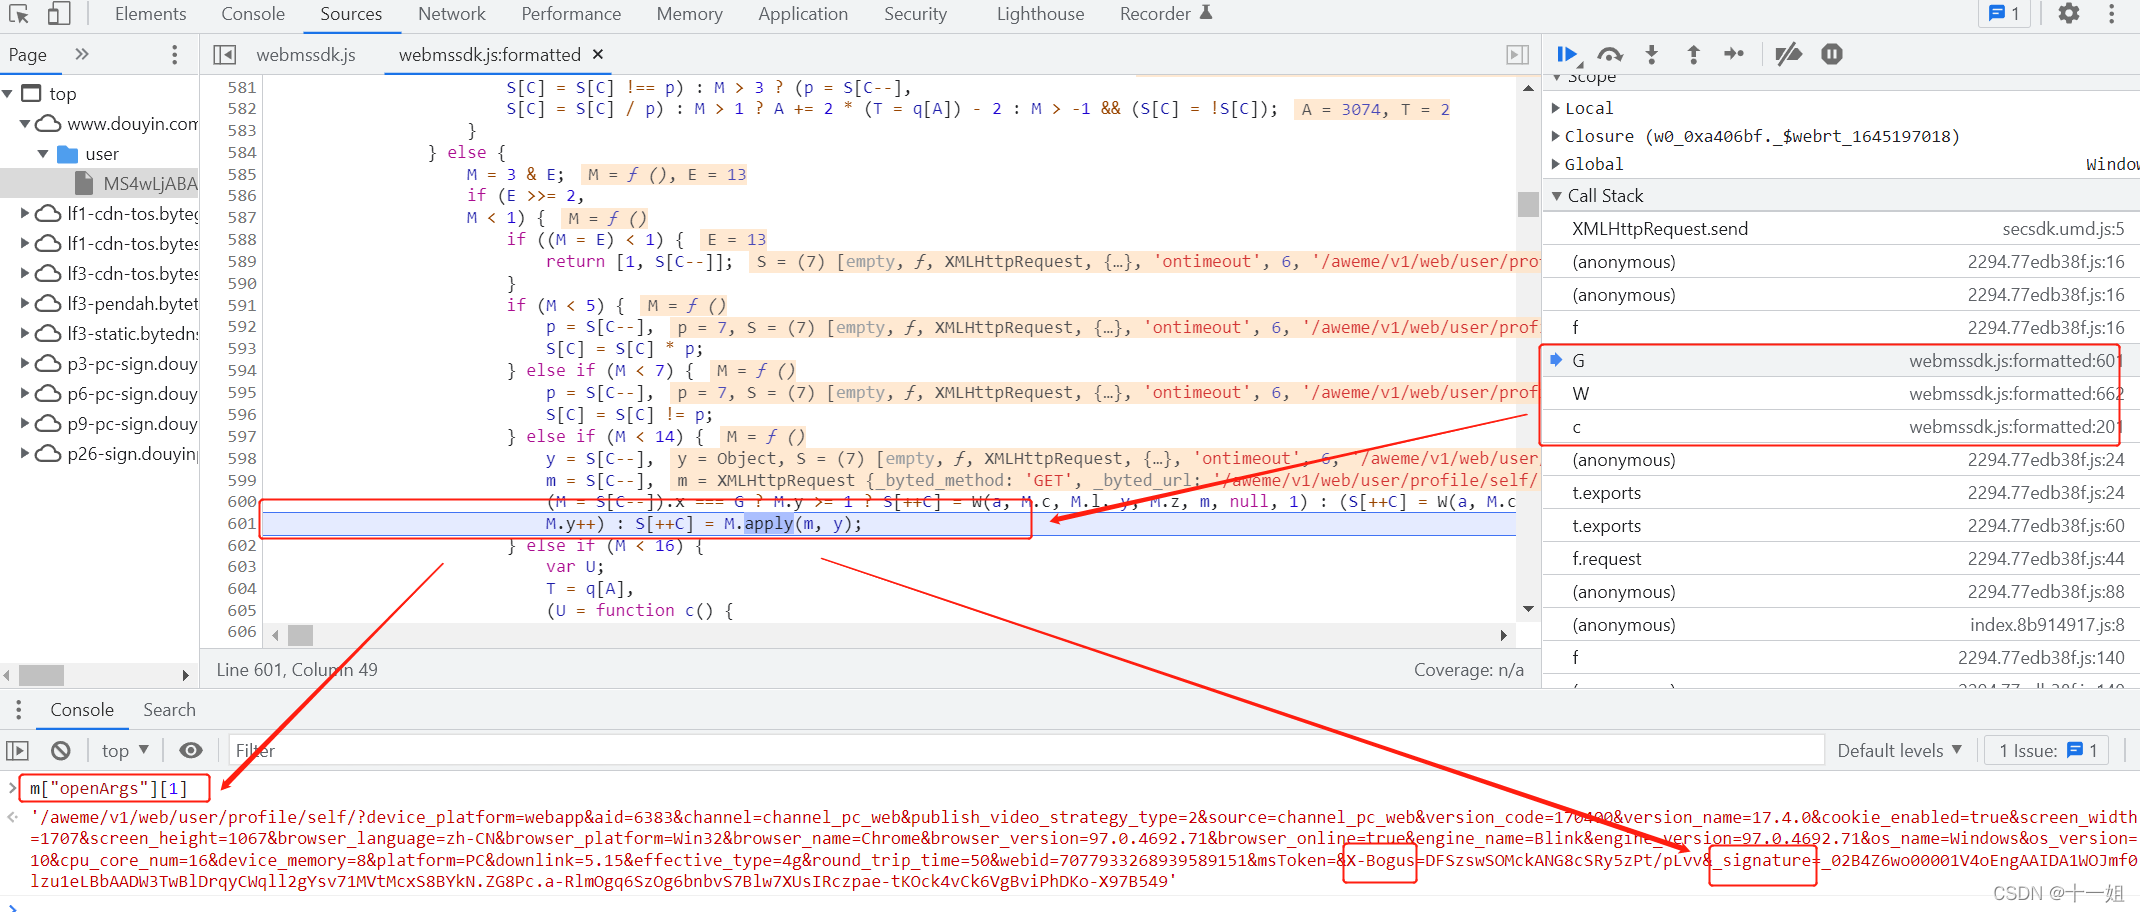The height and width of the screenshot is (912, 2140).
Task: Resume script execution in debugger
Action: click(x=1566, y=54)
